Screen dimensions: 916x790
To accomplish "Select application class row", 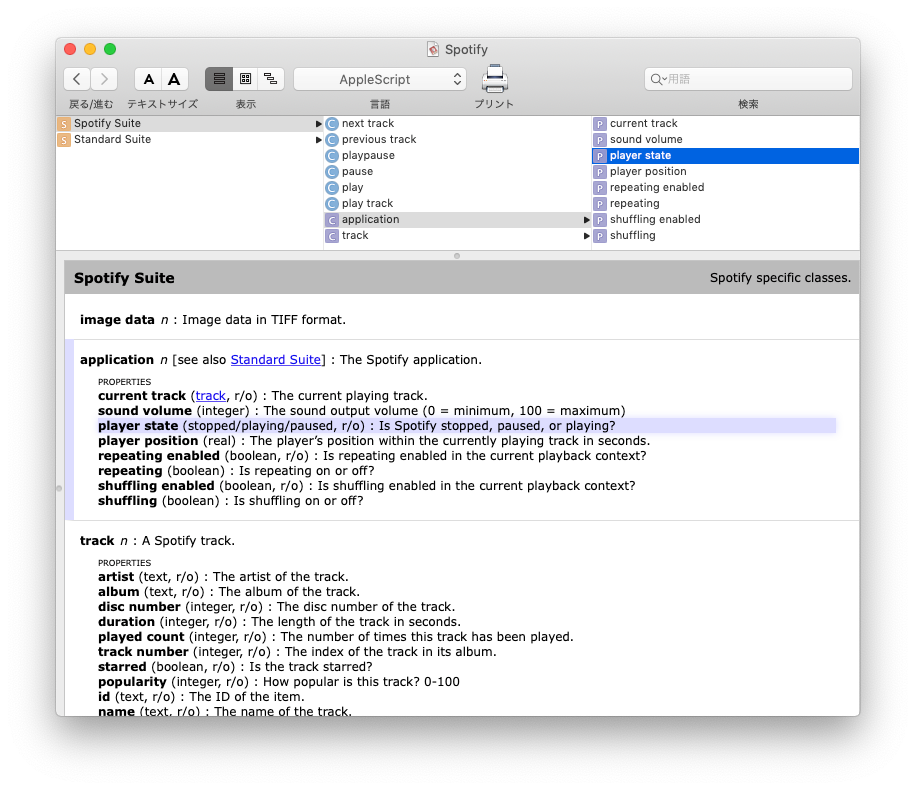I will coord(457,220).
